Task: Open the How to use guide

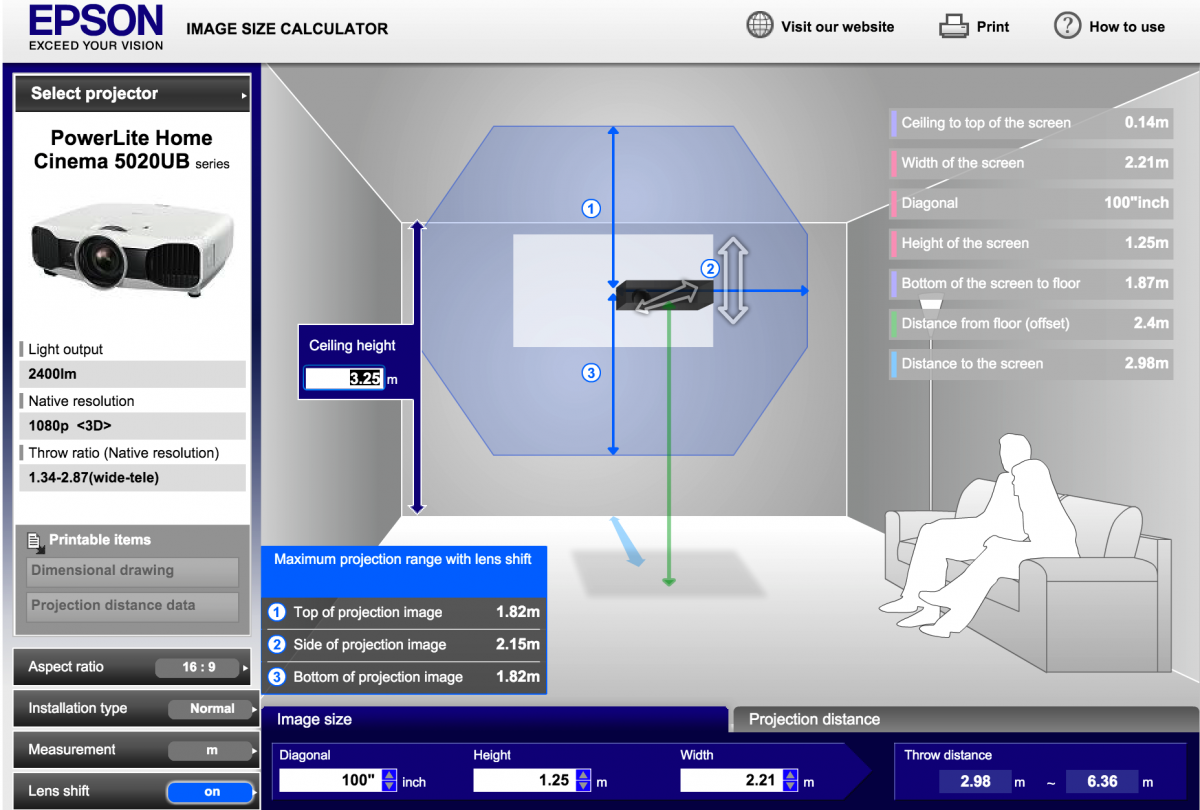Action: click(x=1127, y=27)
